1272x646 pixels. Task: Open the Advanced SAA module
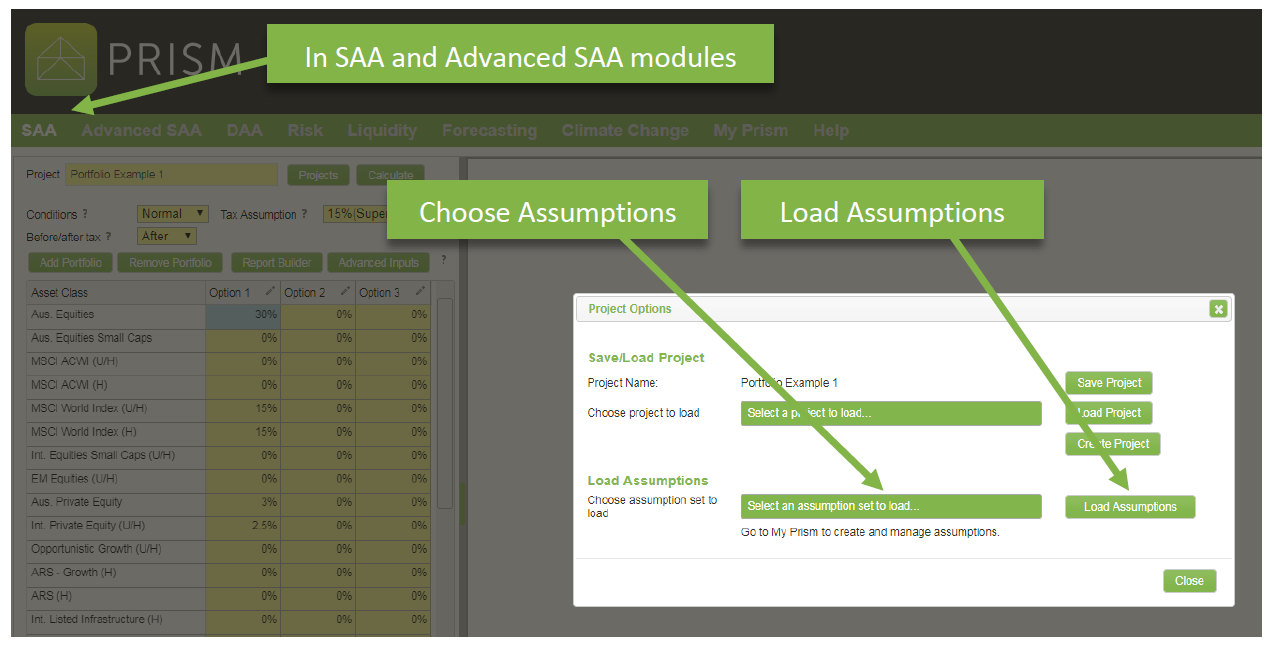(x=141, y=130)
